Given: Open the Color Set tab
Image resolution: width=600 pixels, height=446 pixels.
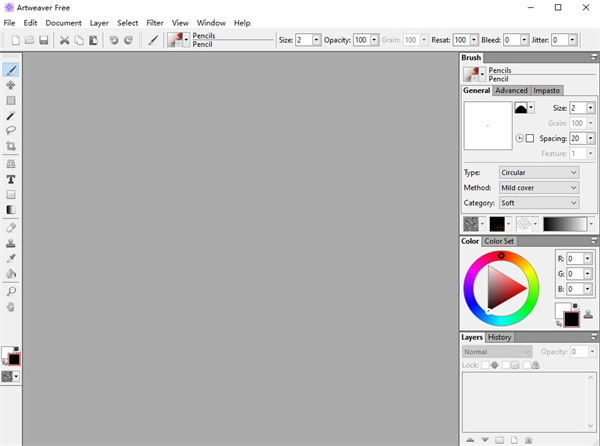Looking at the screenshot, I should click(500, 241).
